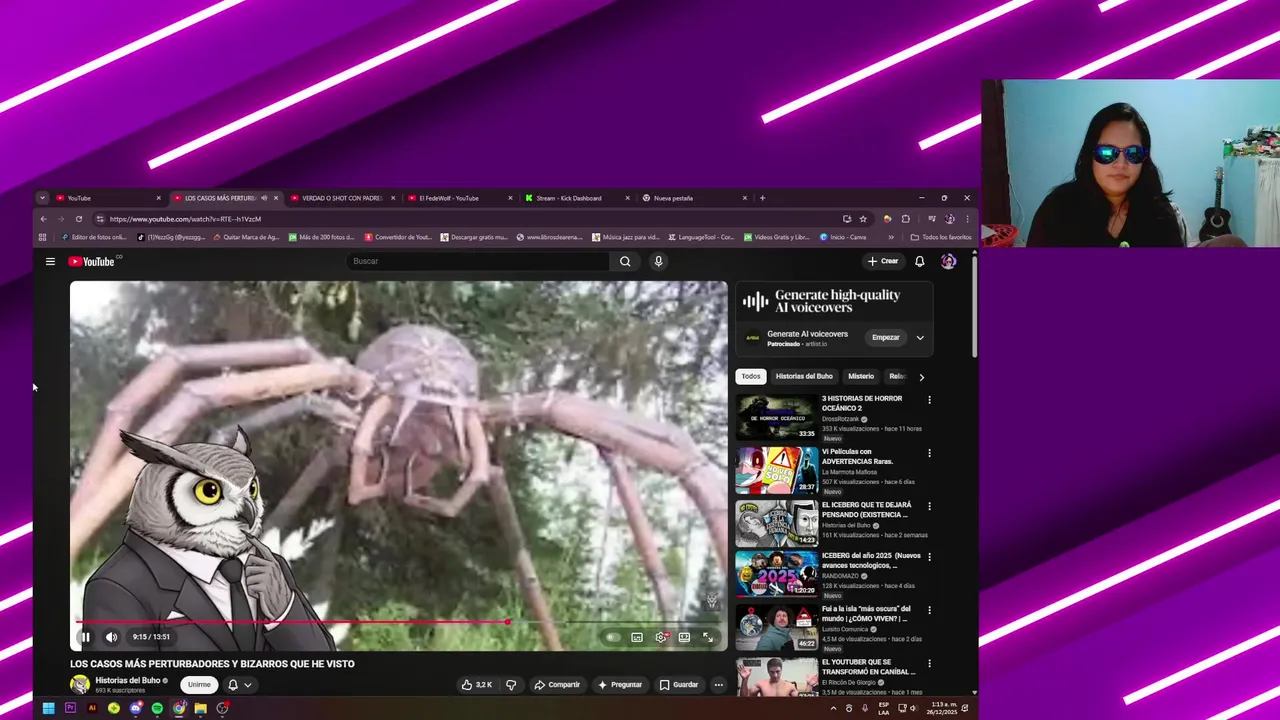Open the YouTube account avatar menu

point(948,261)
